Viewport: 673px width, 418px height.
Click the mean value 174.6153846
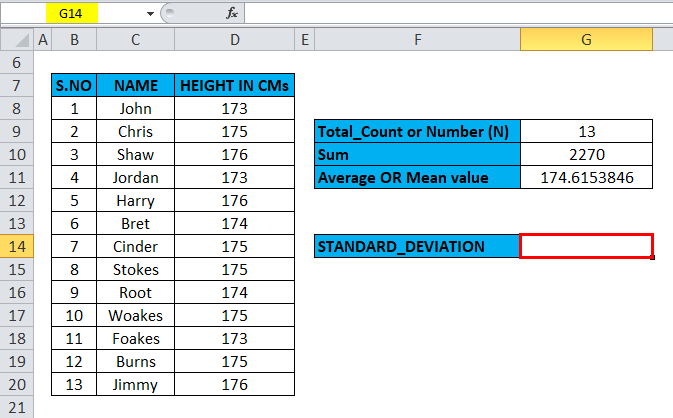pos(586,177)
